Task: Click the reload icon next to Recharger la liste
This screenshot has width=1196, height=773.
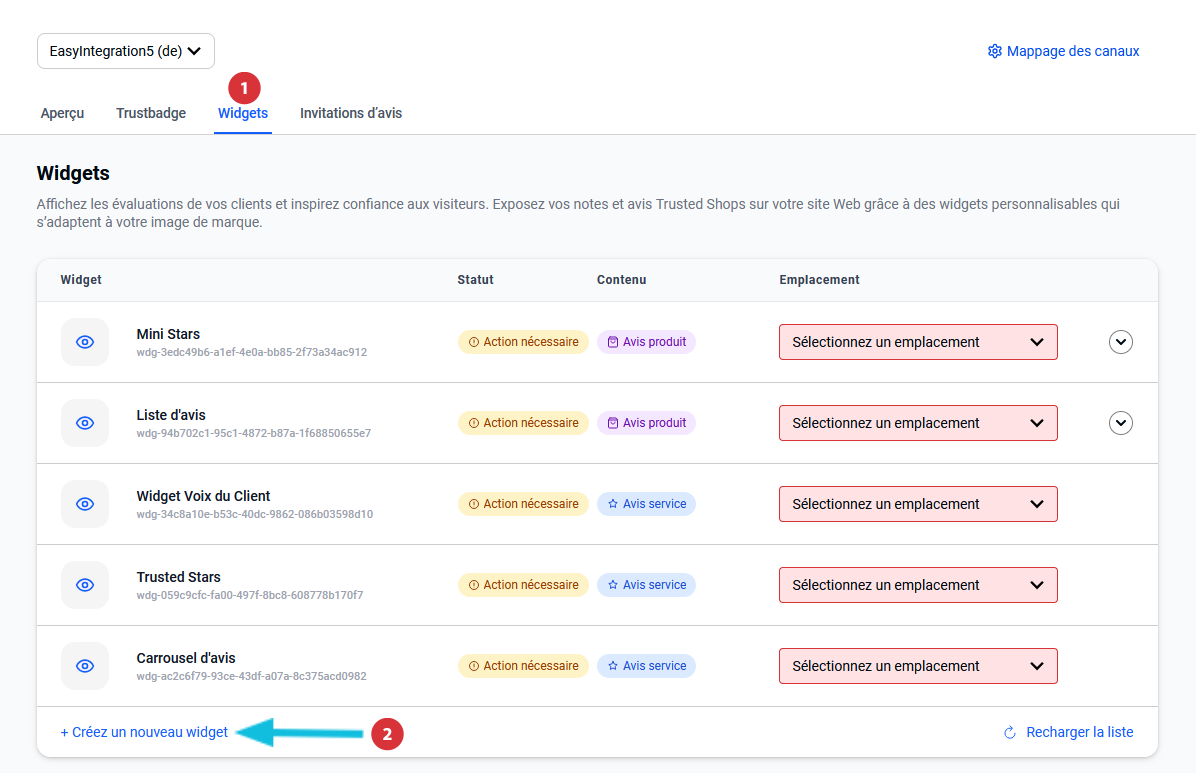Action: pos(1010,733)
